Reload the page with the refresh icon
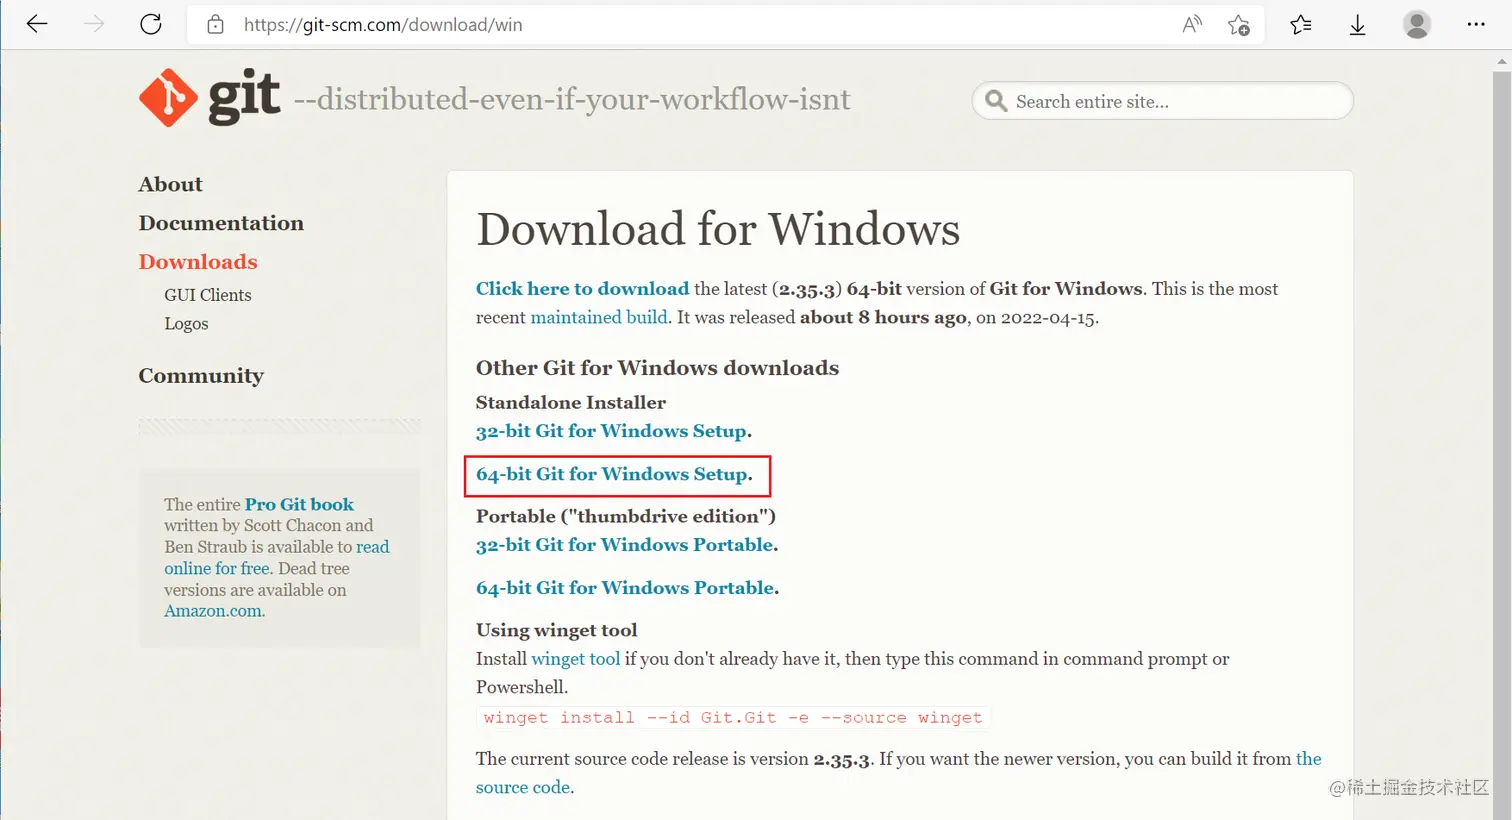 click(x=151, y=24)
